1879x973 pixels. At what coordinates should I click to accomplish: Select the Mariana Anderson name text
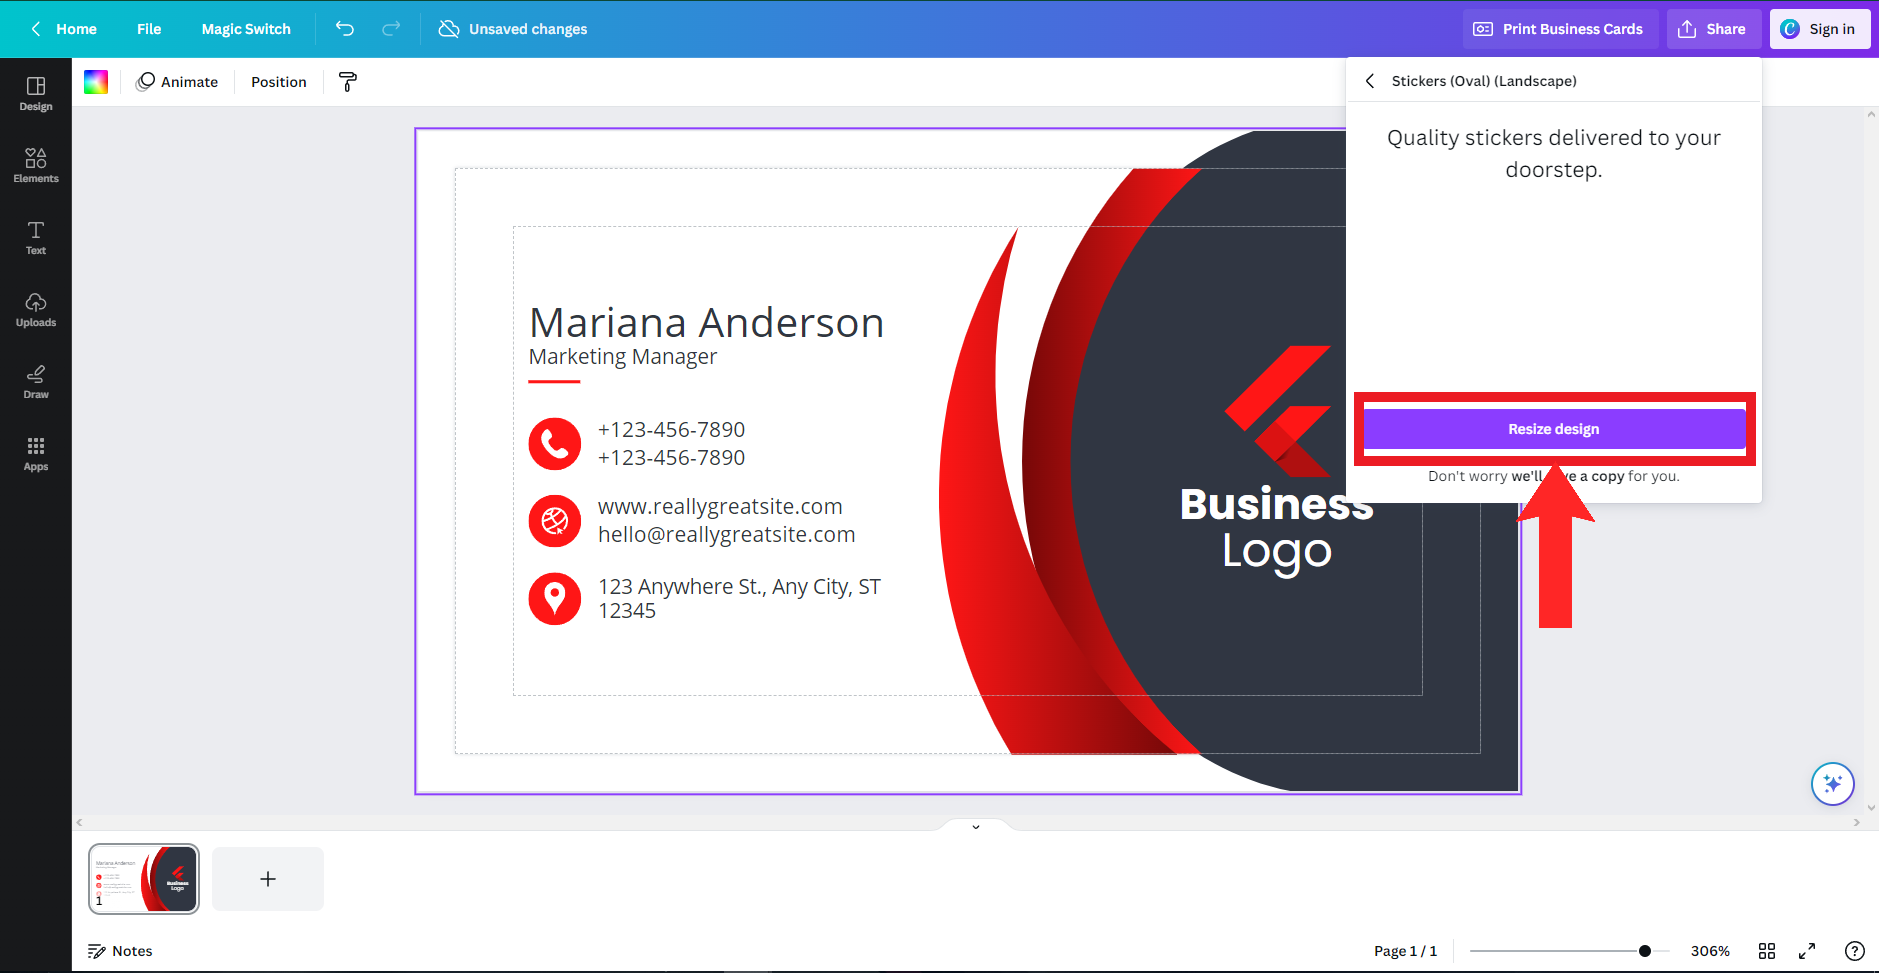(706, 323)
